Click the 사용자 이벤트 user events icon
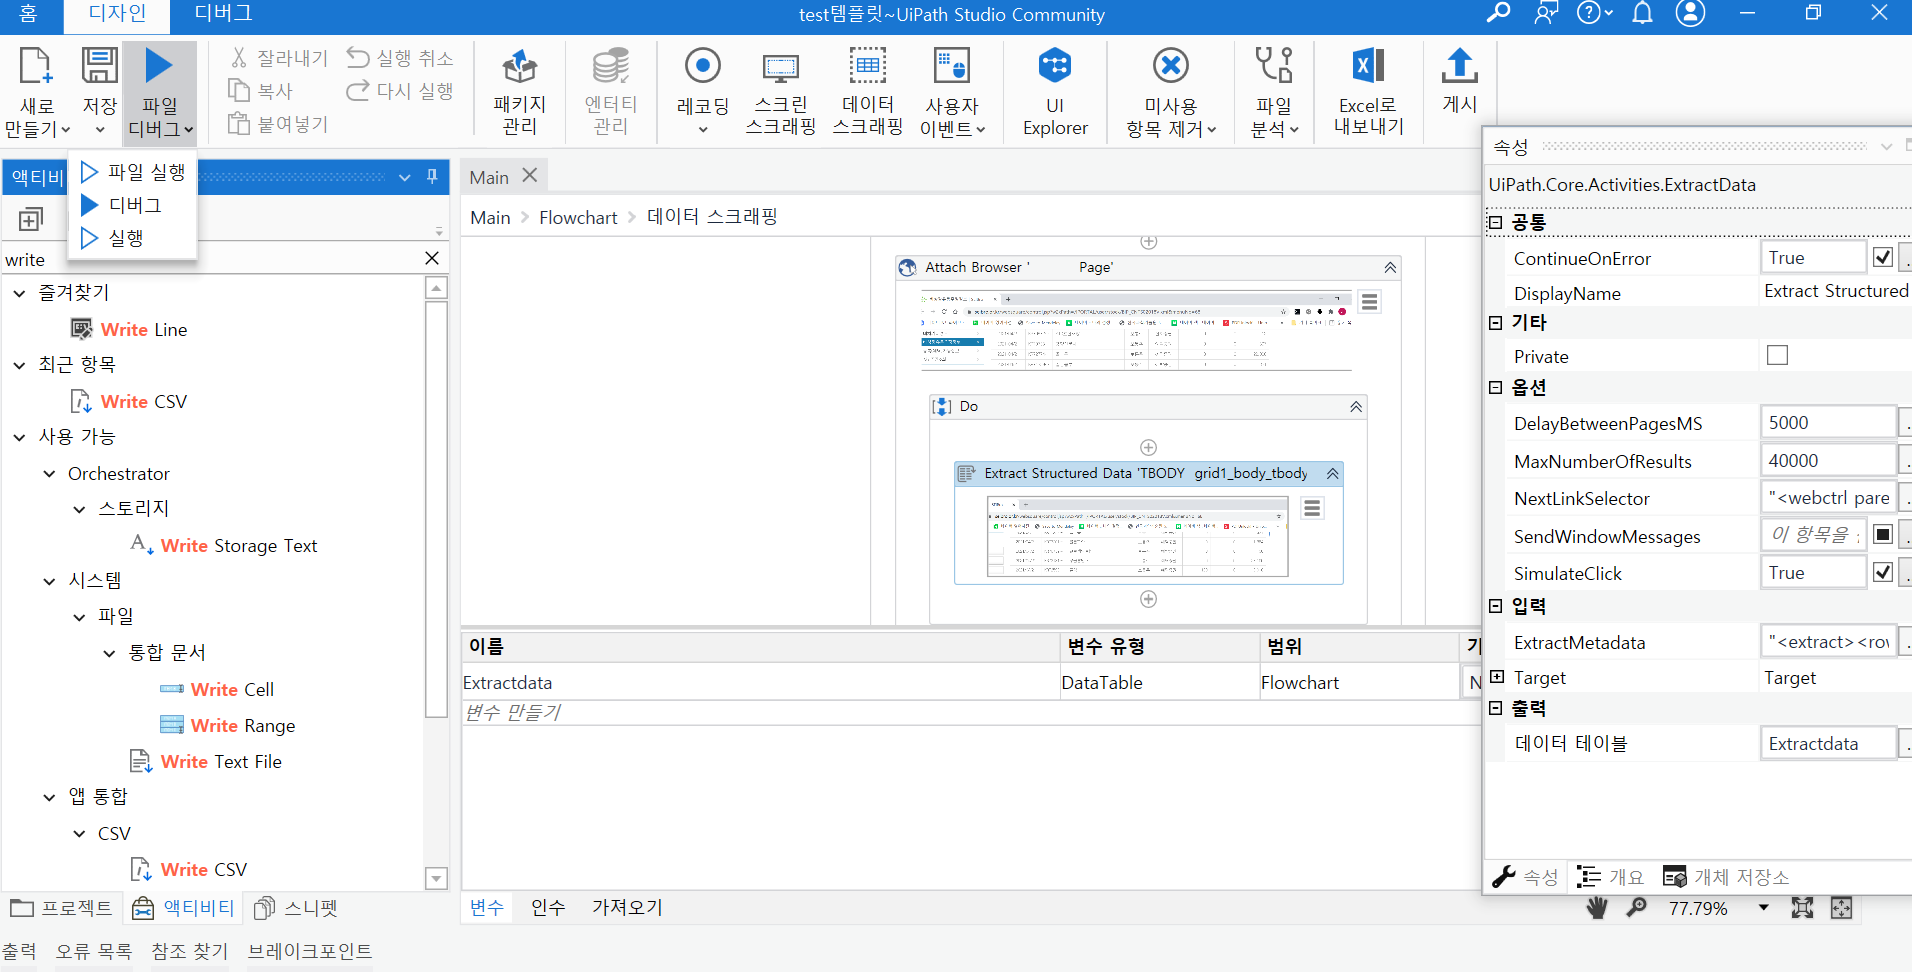The image size is (1912, 972). pos(951,66)
